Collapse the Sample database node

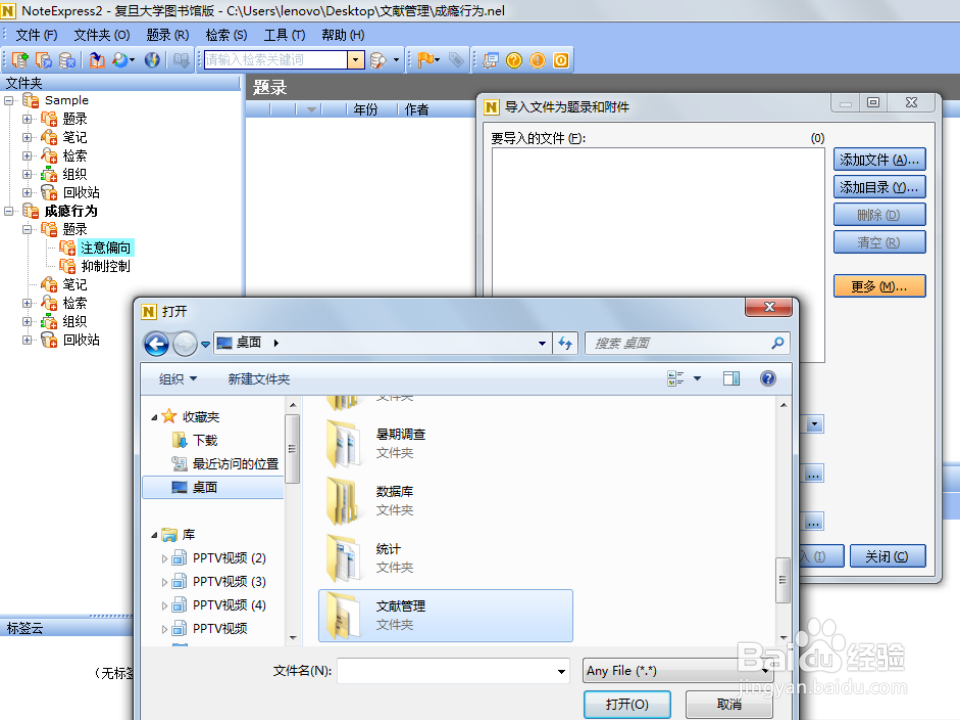(x=9, y=100)
